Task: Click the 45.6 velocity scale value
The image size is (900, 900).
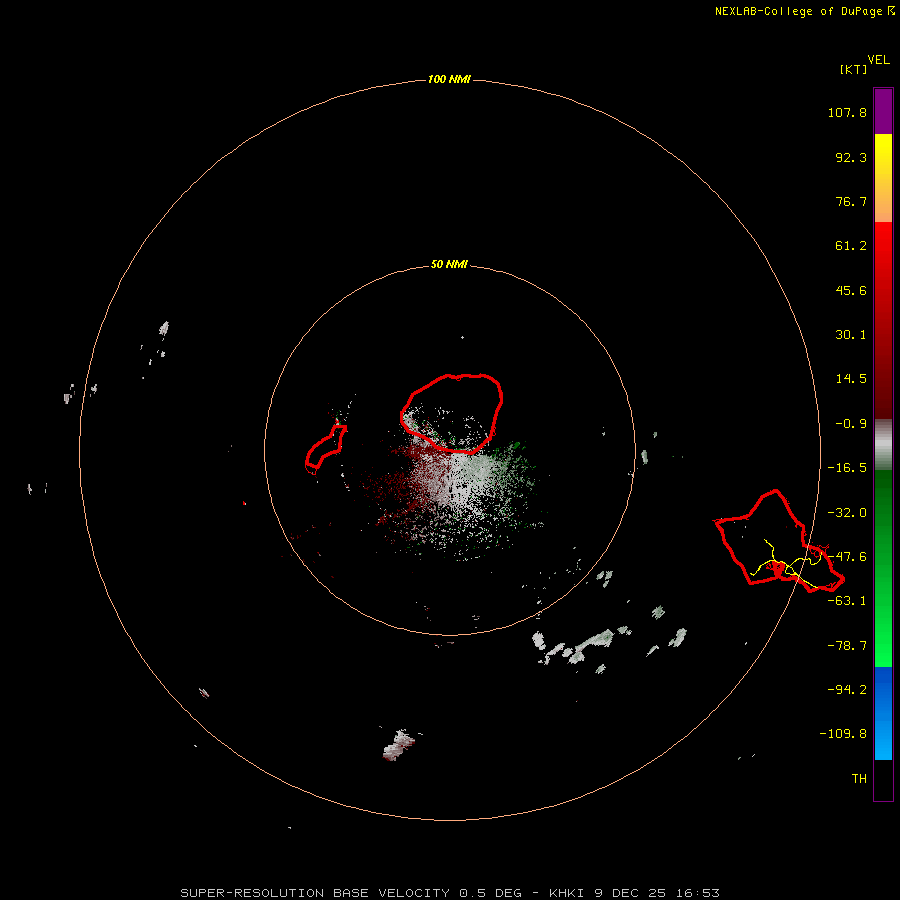Action: (x=851, y=290)
